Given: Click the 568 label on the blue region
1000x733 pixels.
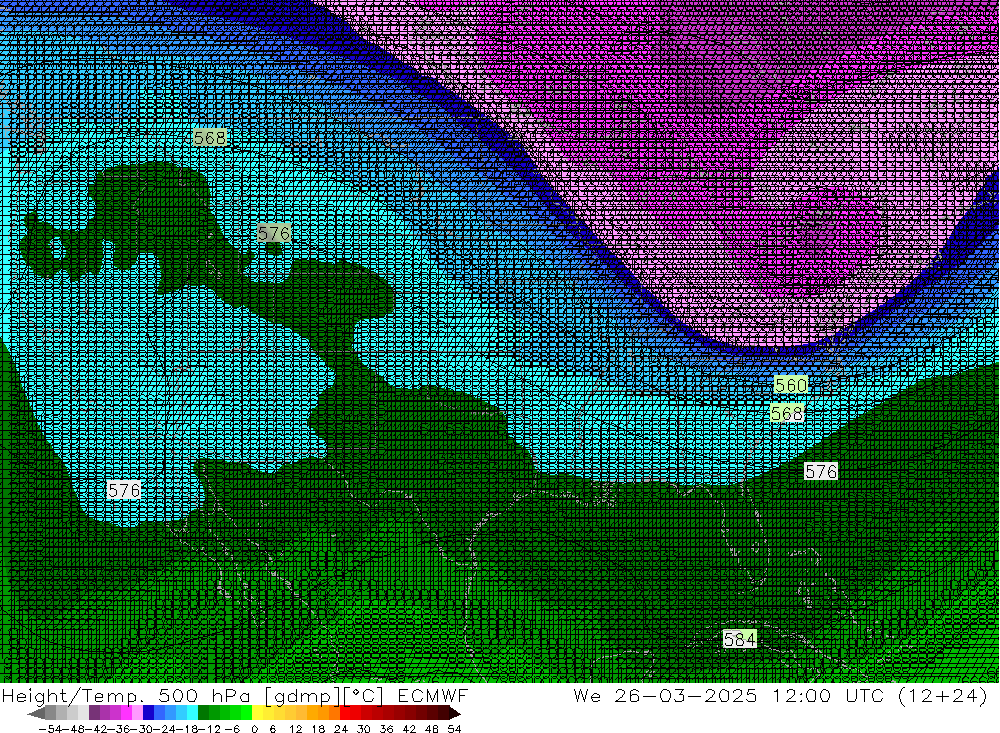Looking at the screenshot, I should (210, 138).
